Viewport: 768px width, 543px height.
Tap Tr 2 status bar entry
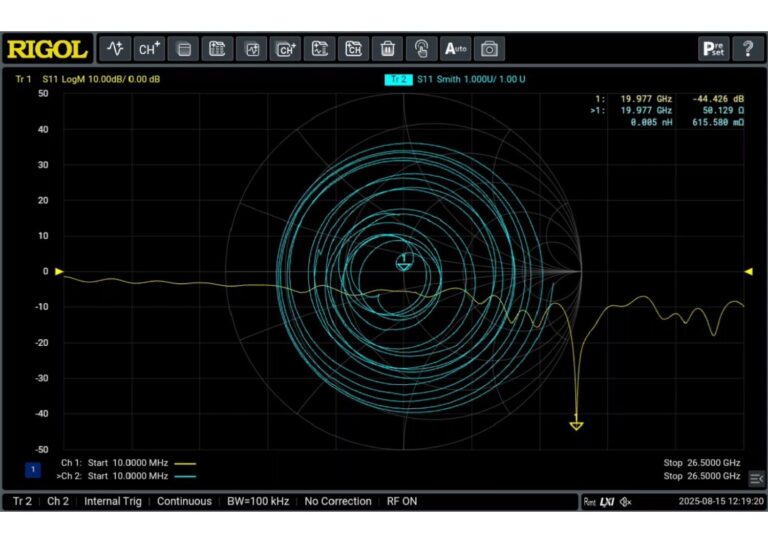coord(22,501)
